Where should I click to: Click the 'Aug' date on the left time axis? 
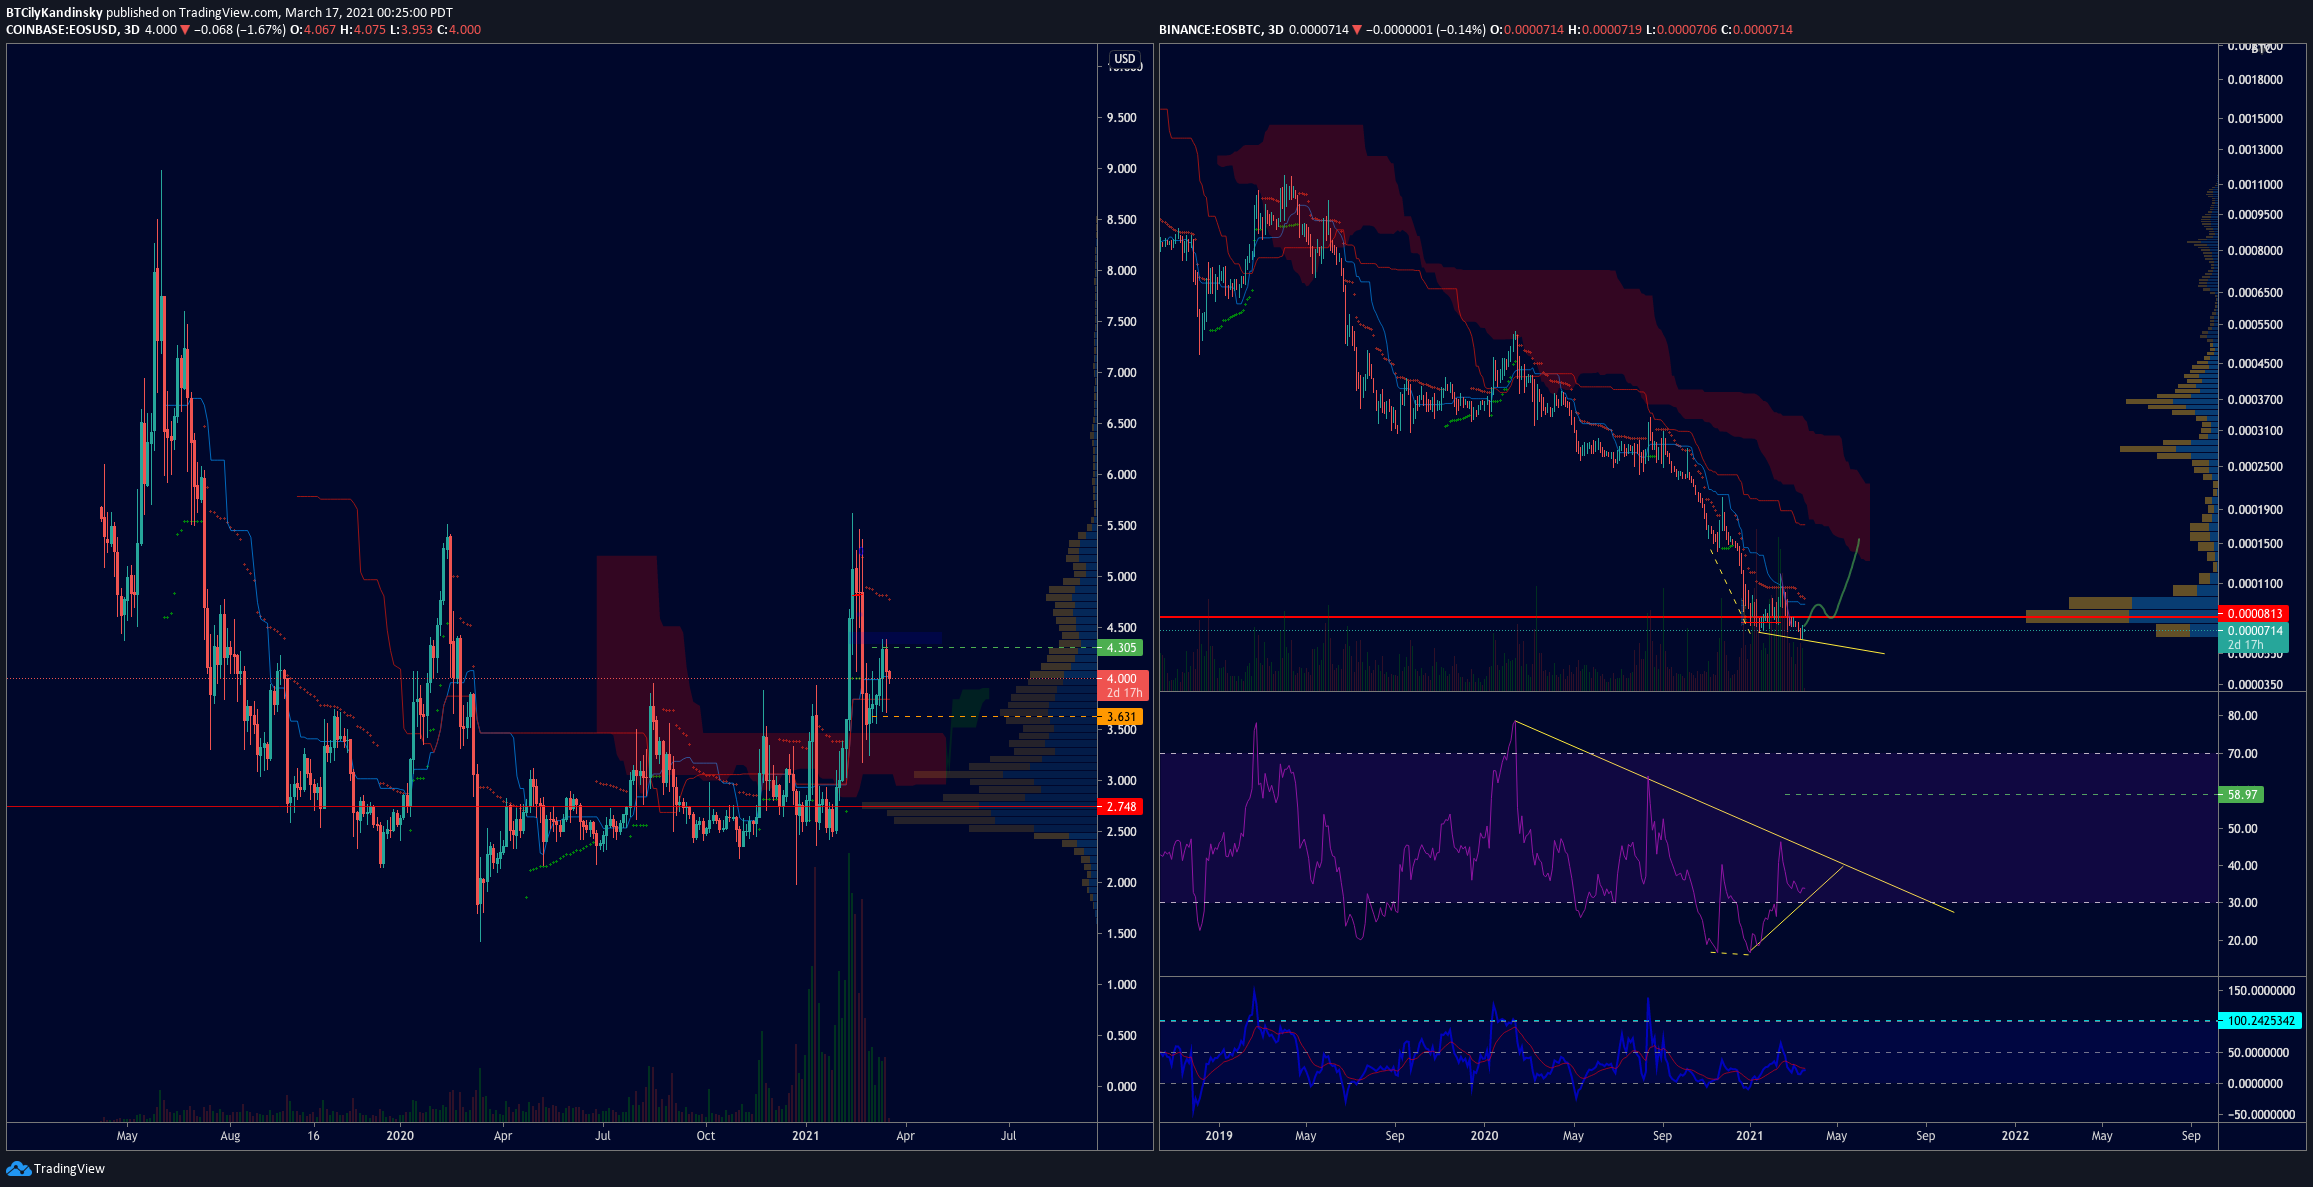pos(230,1136)
